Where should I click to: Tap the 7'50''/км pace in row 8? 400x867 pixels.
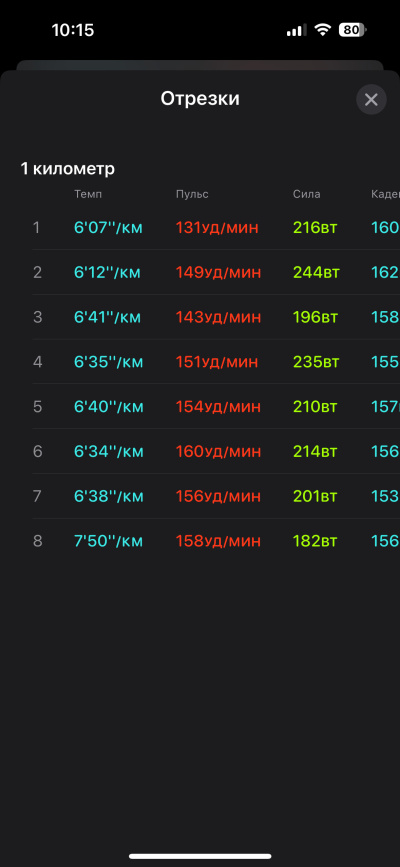click(x=108, y=541)
